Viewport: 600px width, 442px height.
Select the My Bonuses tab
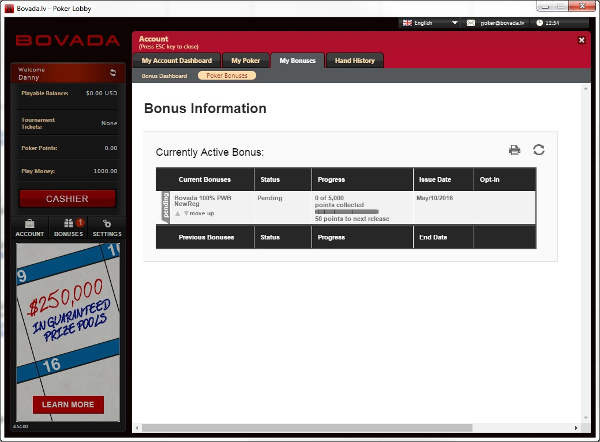click(x=297, y=60)
